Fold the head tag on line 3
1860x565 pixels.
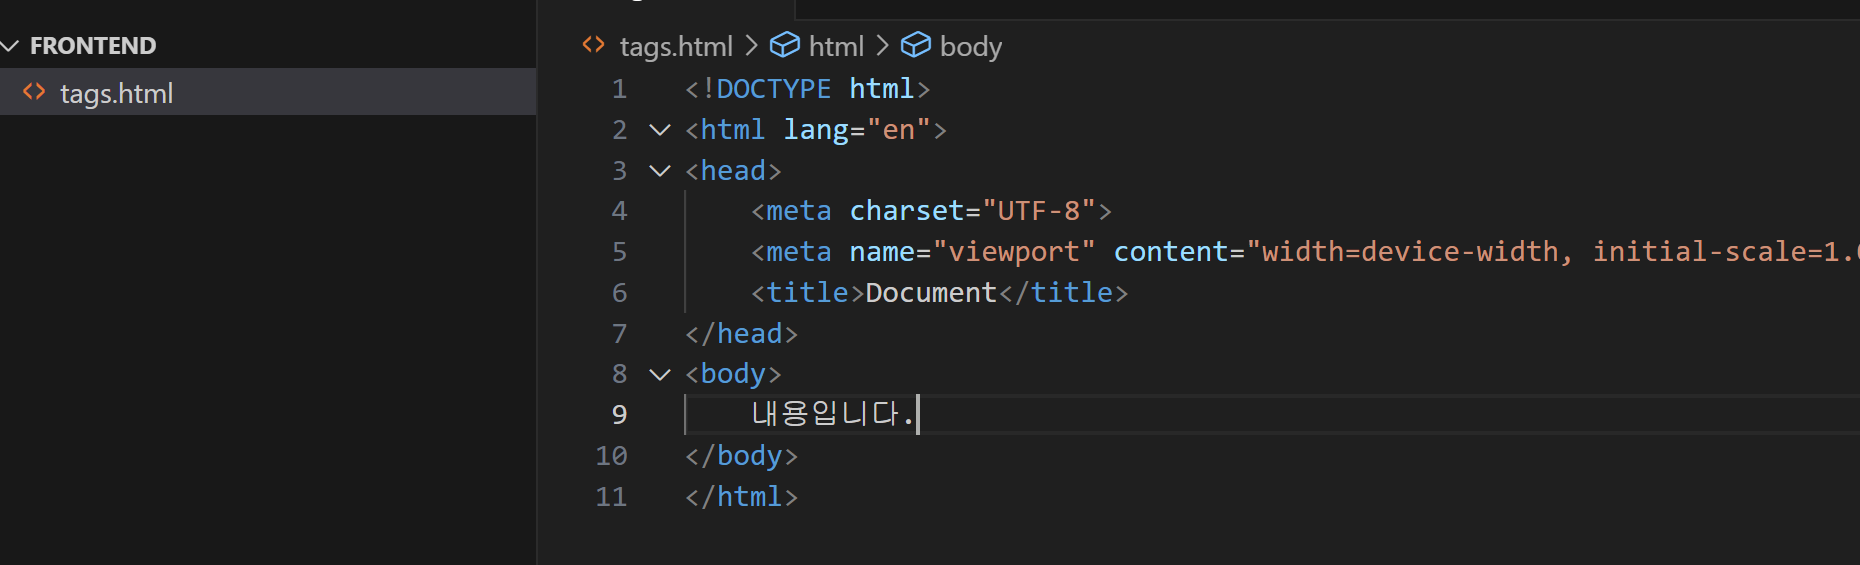[660, 170]
